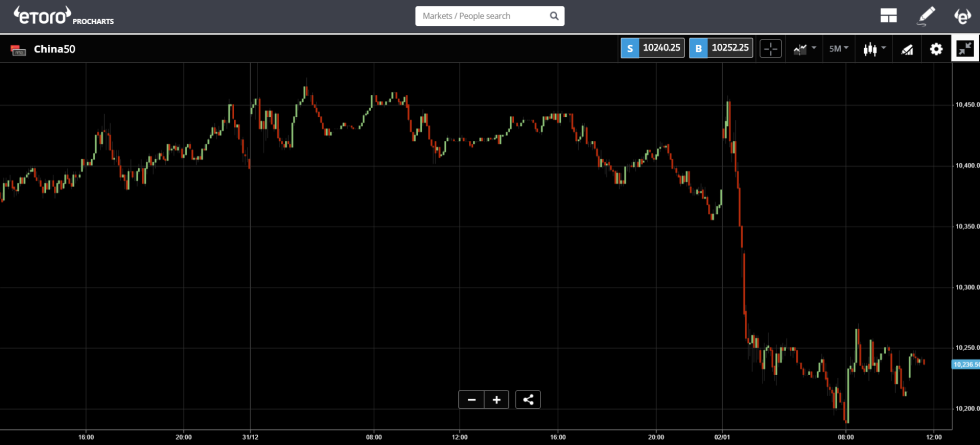Image resolution: width=980 pixels, height=445 pixels.
Task: Toggle the crosshair cursor on the chart
Action: (x=770, y=49)
